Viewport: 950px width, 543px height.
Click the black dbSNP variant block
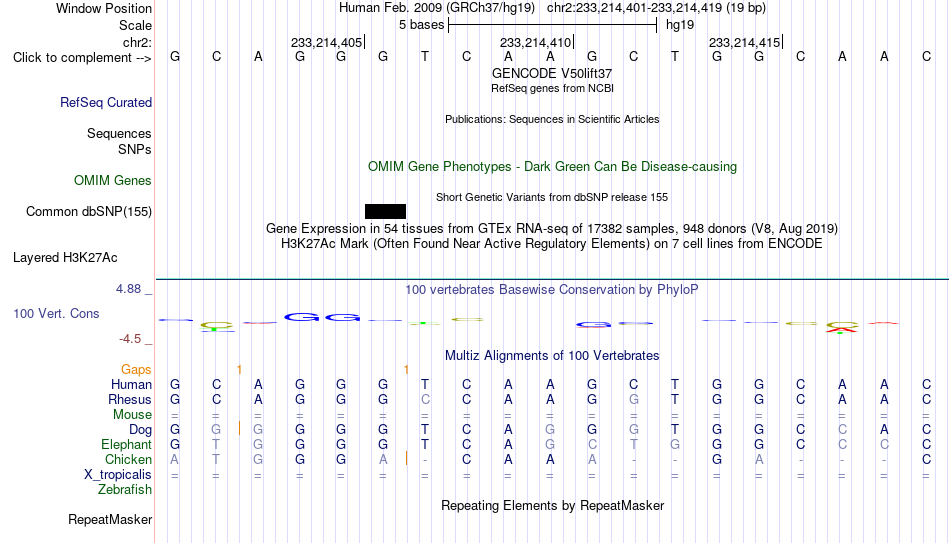coord(385,212)
